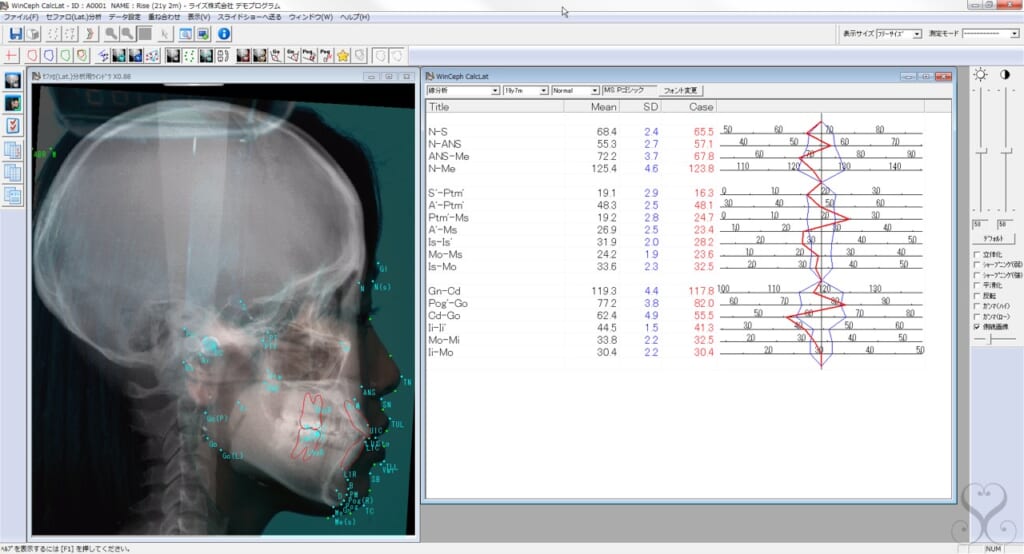Click the X-ray thumbnail icon in sidebar
The height and width of the screenshot is (554, 1024).
point(12,81)
